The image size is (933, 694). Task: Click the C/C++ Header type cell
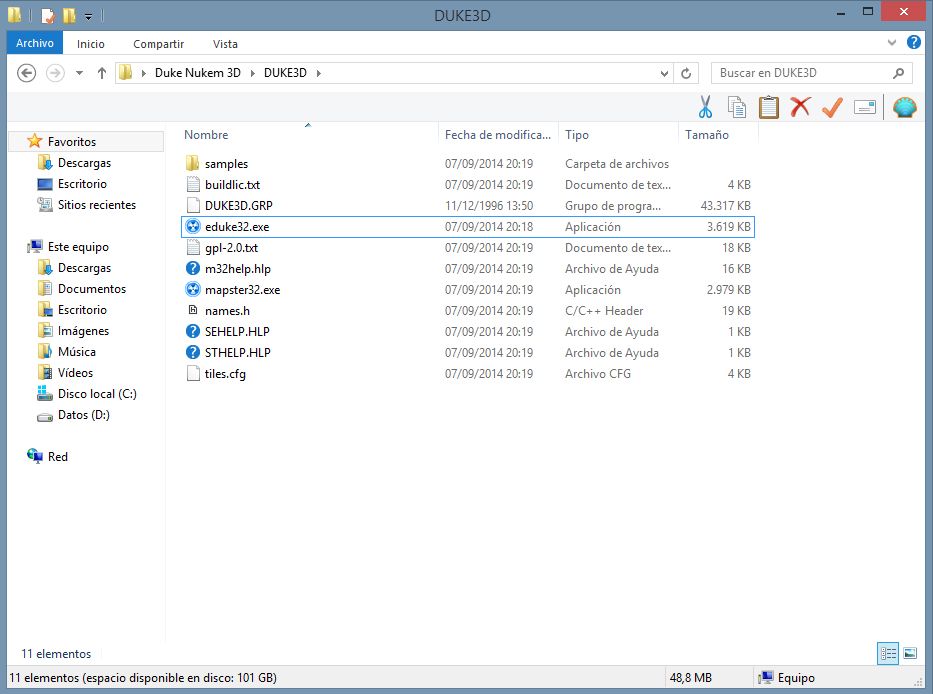[604, 311]
